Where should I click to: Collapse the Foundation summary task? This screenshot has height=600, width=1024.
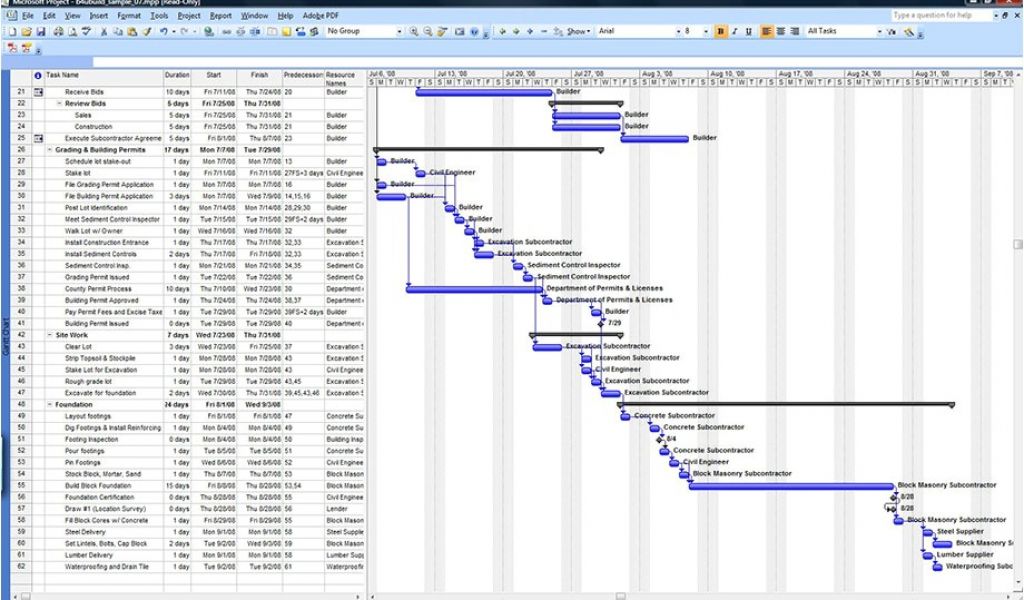coord(50,405)
